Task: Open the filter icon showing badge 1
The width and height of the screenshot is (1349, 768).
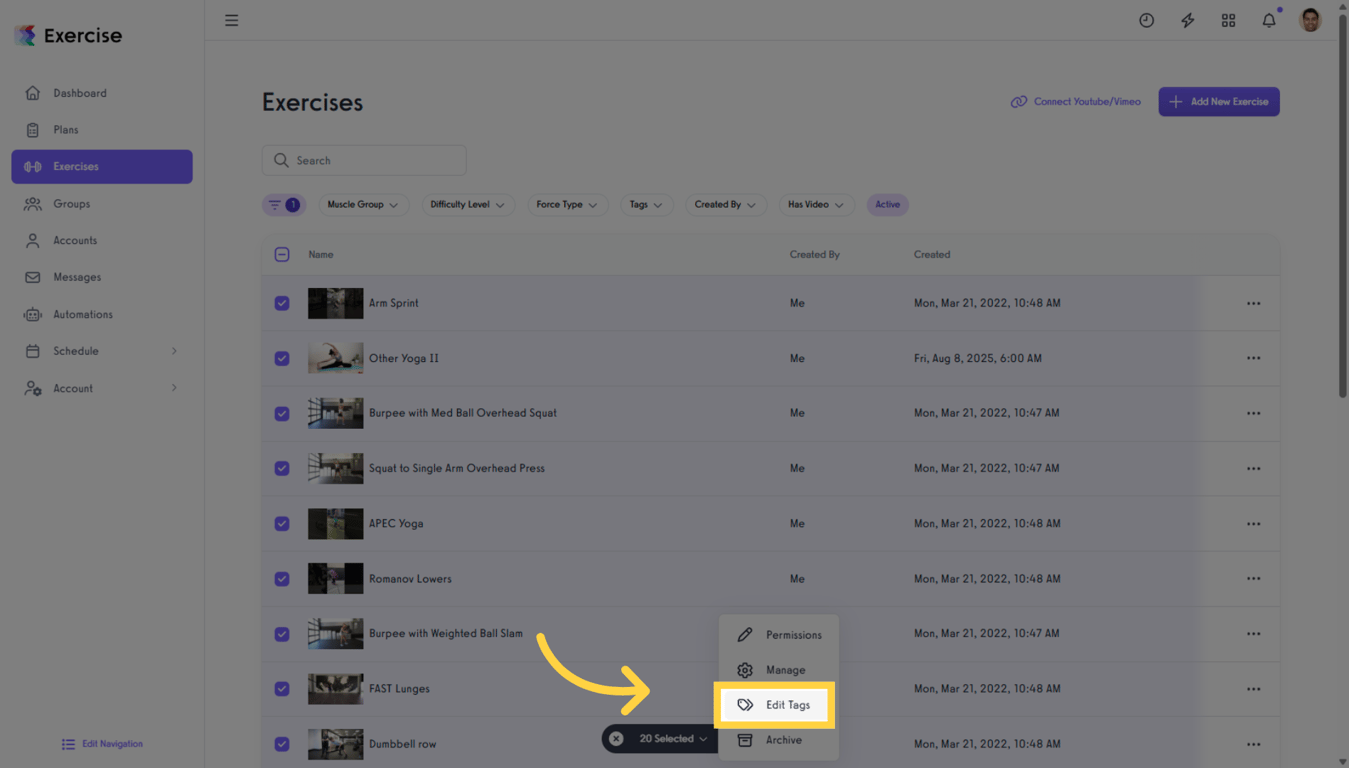Action: (284, 204)
